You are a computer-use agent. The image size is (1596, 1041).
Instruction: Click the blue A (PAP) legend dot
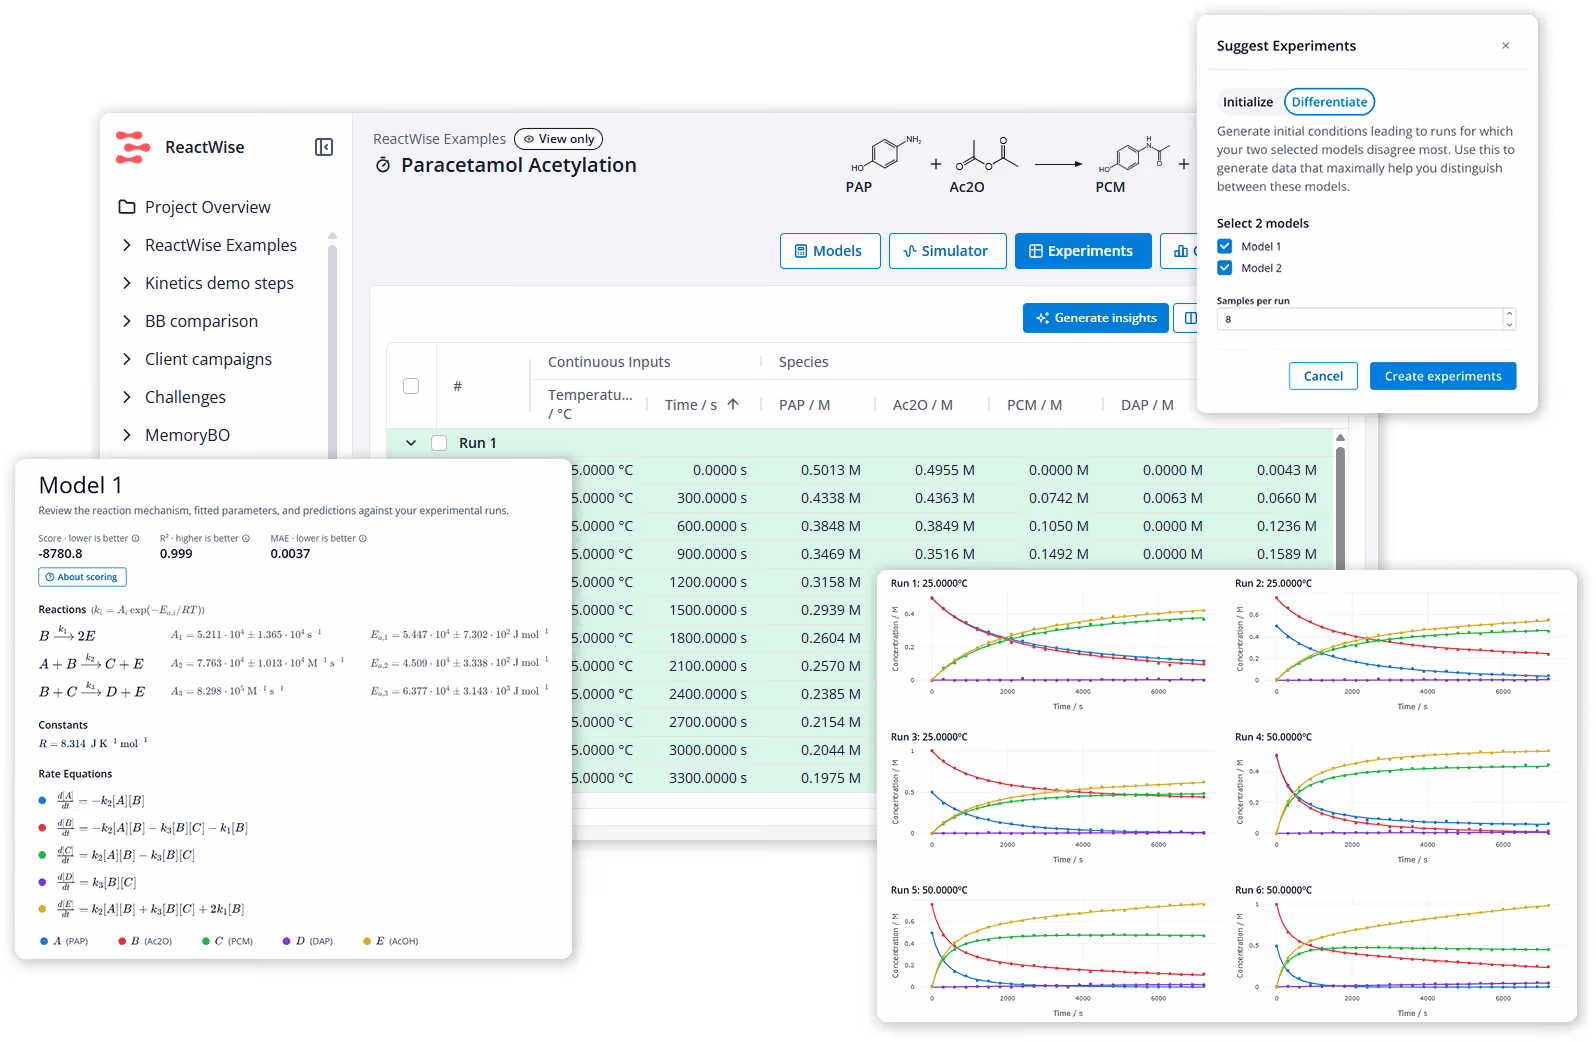pyautogui.click(x=44, y=941)
